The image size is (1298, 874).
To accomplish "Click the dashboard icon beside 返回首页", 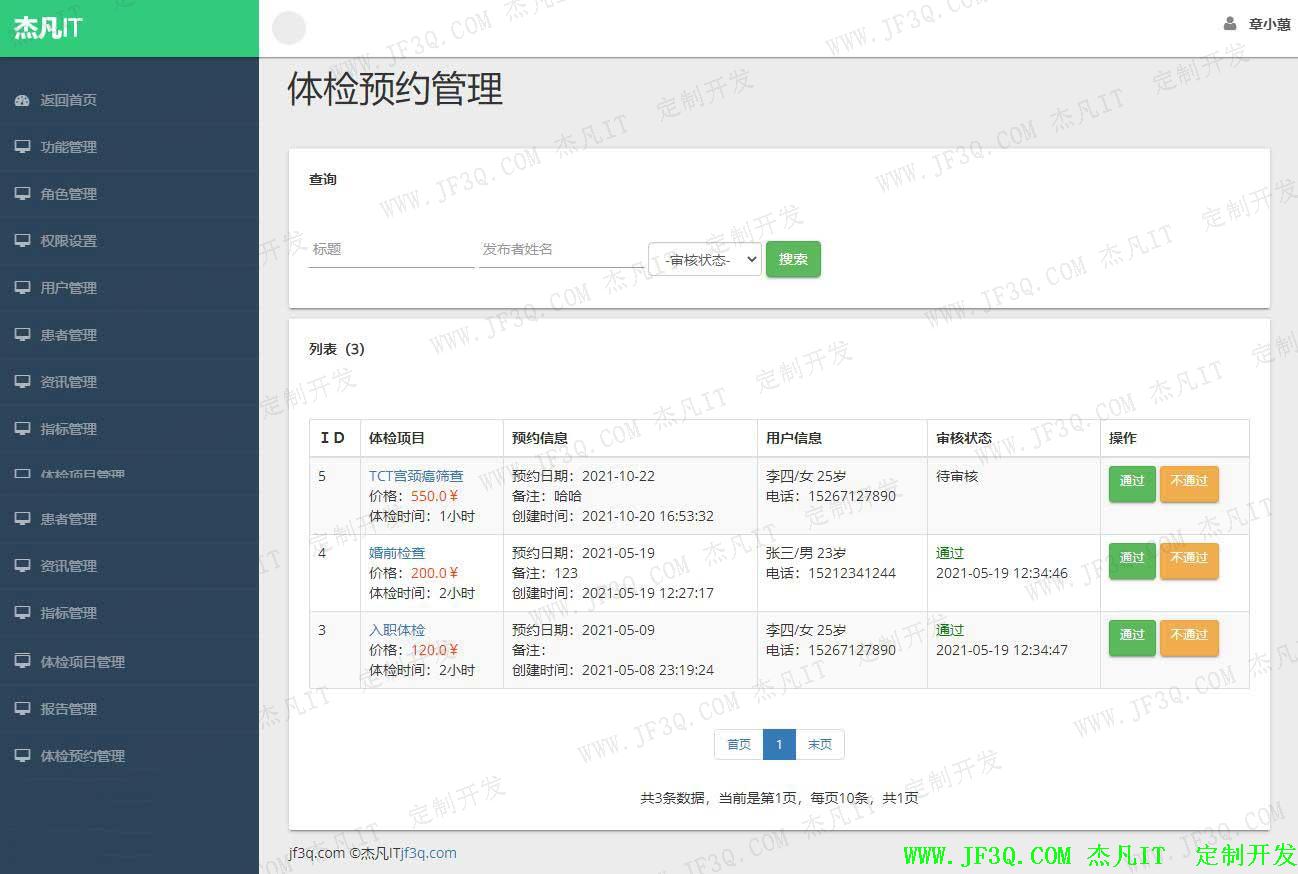I will click(22, 100).
